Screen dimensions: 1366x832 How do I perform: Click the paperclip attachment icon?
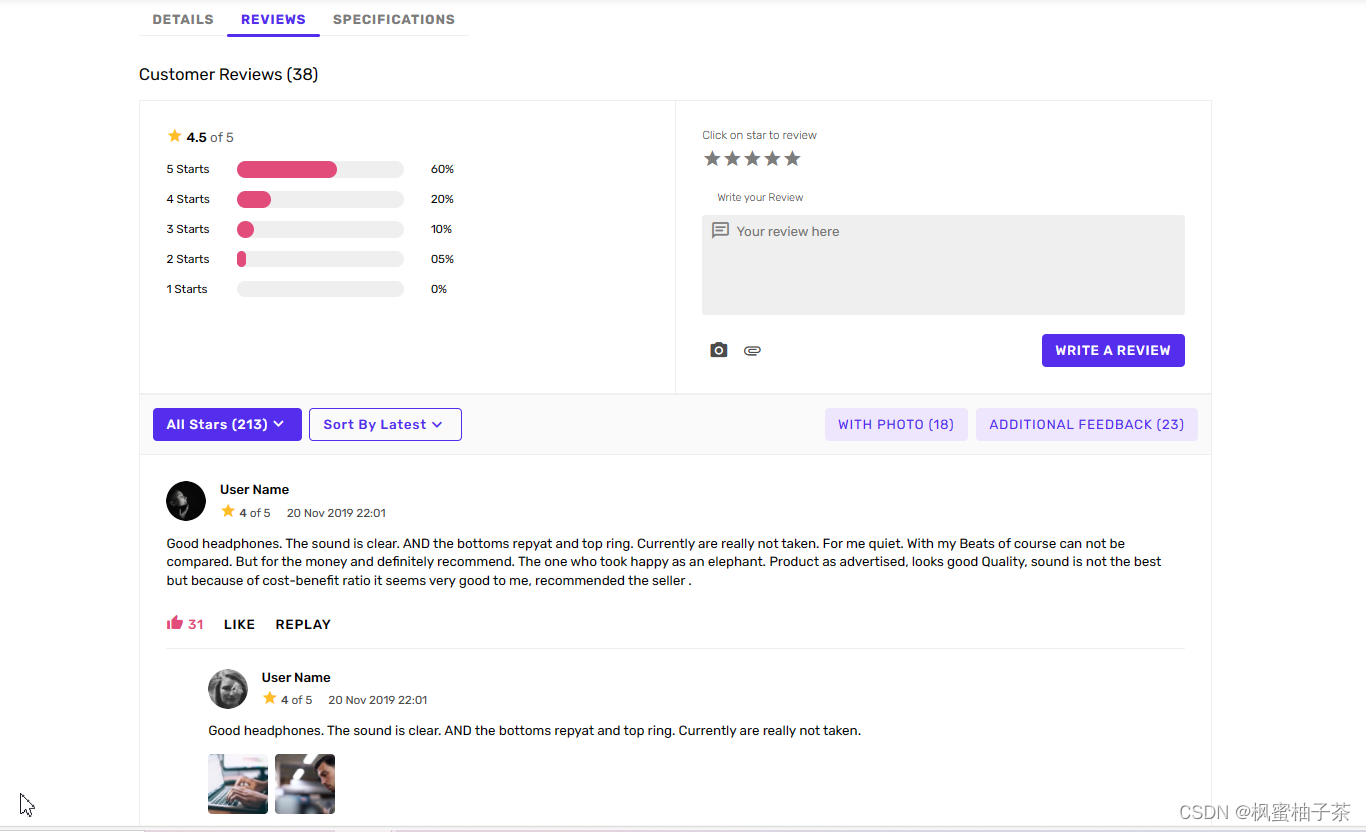tap(752, 350)
